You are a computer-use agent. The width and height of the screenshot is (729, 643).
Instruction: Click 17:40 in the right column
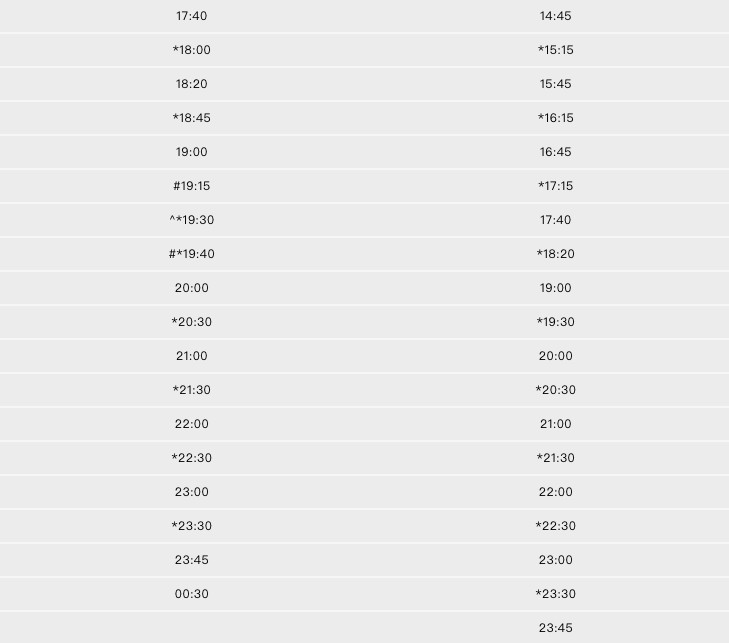[x=556, y=220]
